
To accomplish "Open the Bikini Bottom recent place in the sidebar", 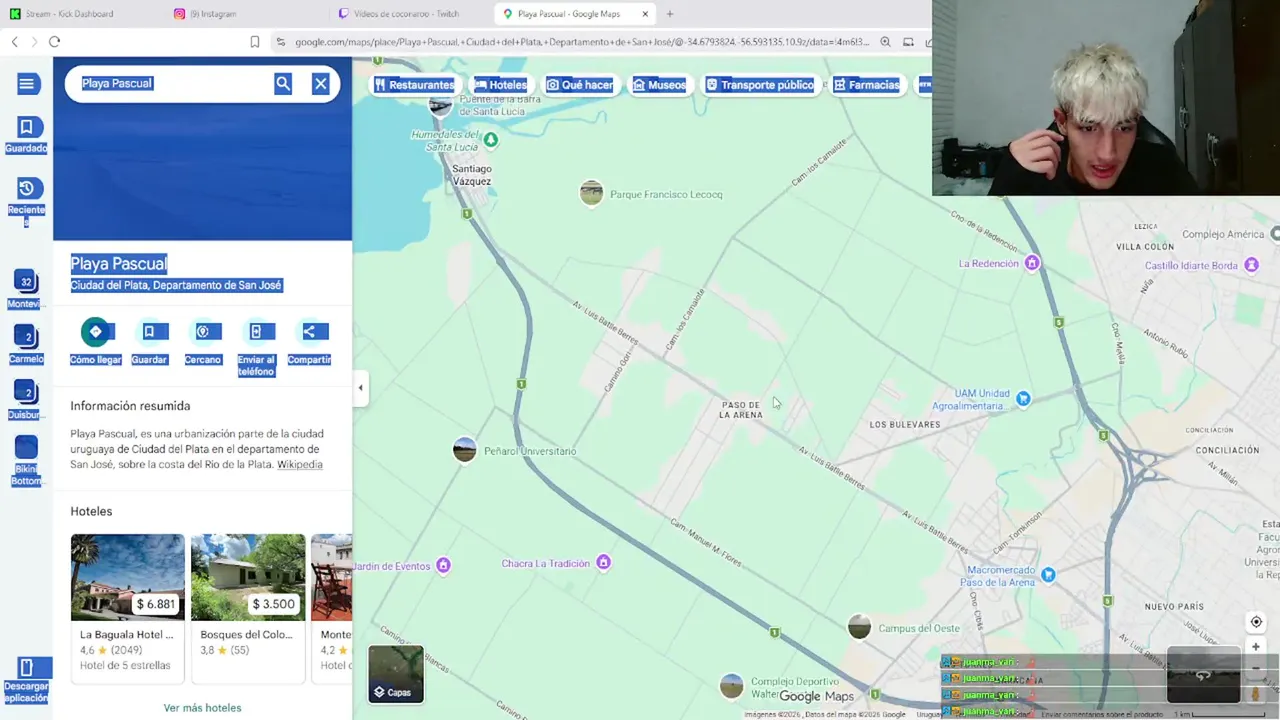I will pyautogui.click(x=26, y=460).
